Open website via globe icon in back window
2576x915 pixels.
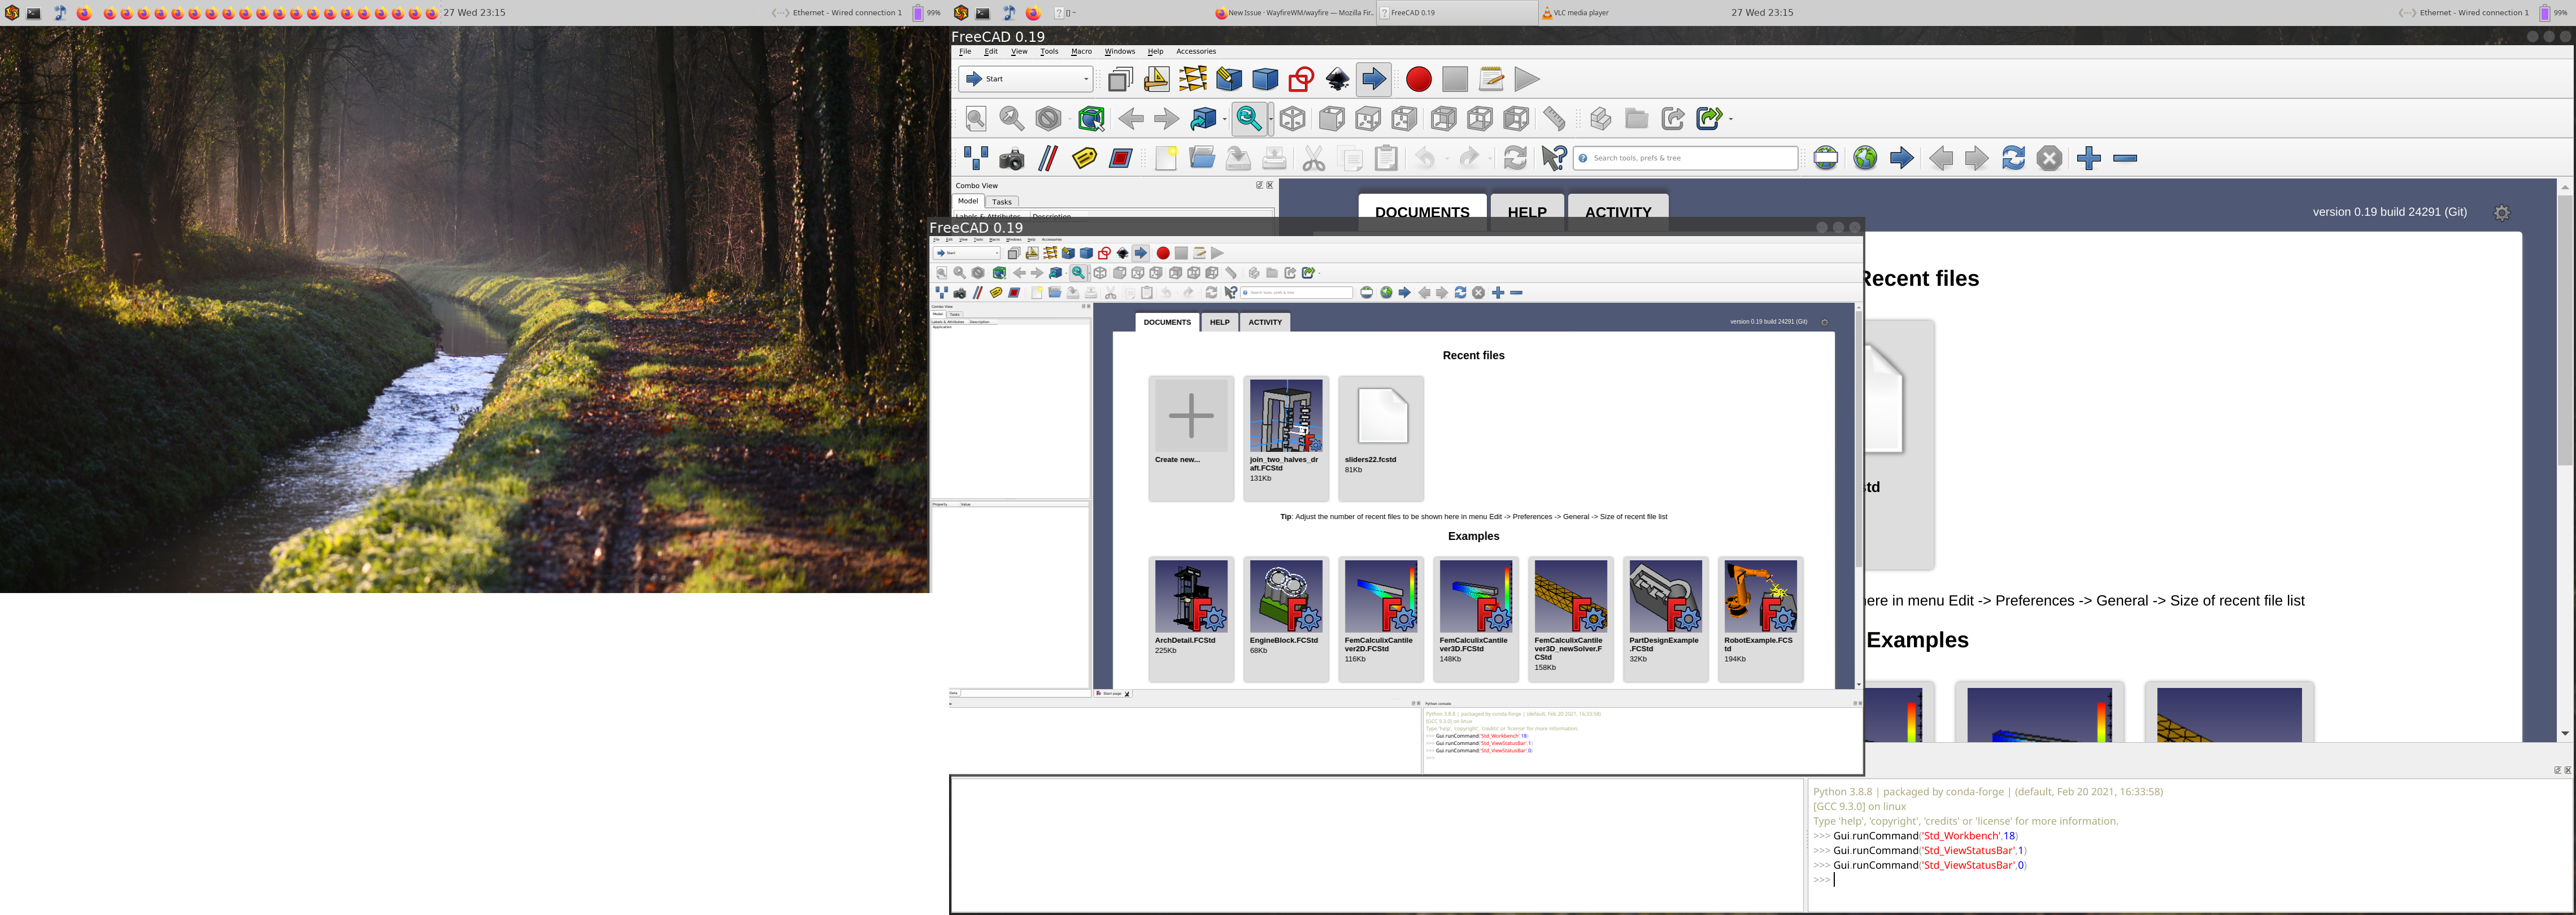(1865, 158)
